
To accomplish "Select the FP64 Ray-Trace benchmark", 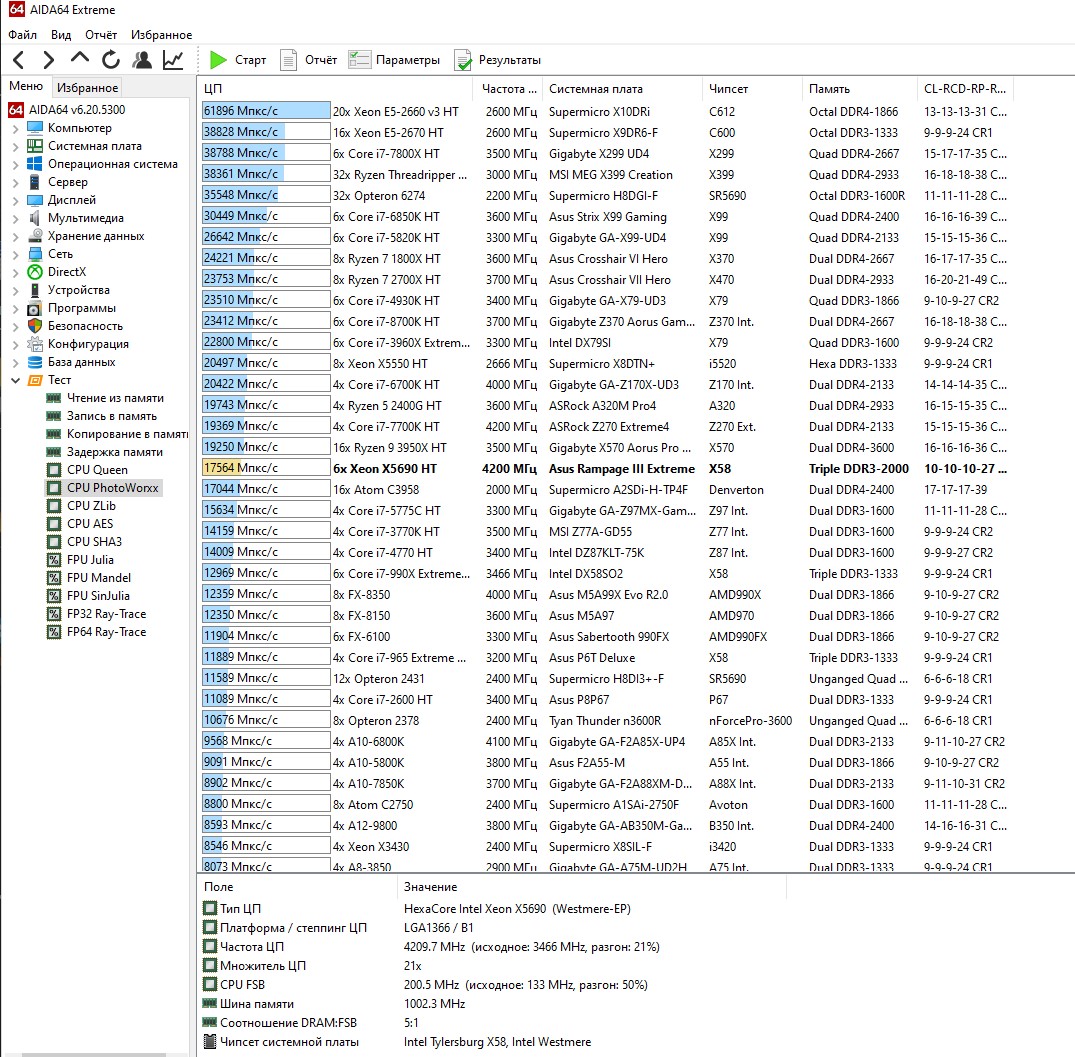I will [x=106, y=631].
